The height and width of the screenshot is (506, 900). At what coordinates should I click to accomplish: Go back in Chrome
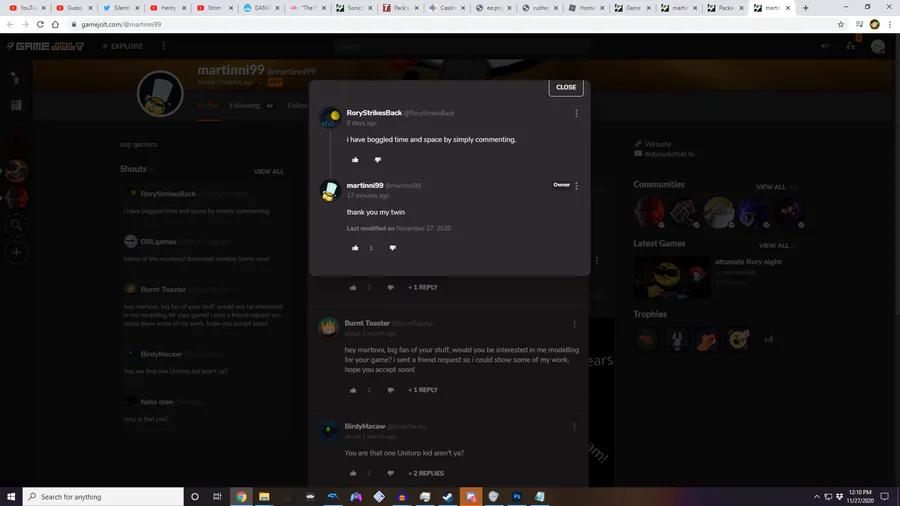(10, 24)
